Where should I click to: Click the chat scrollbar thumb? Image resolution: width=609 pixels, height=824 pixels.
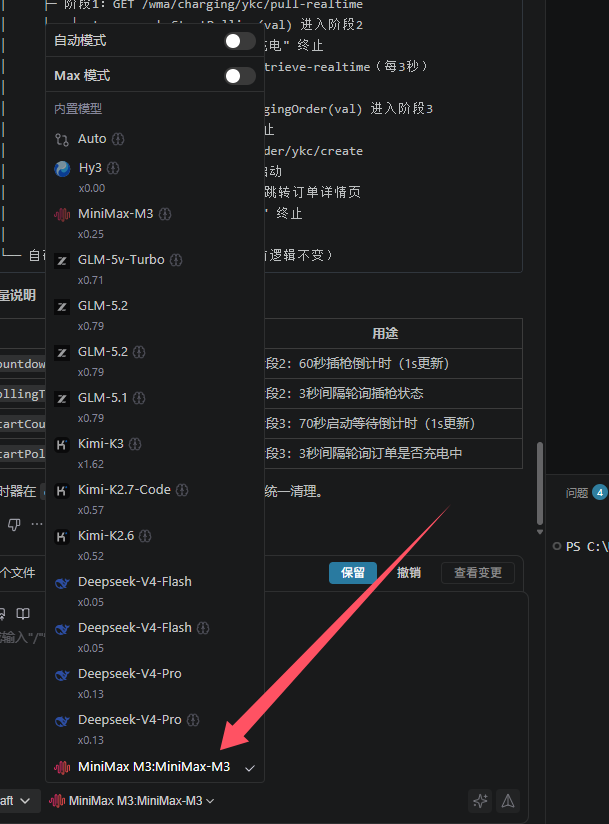[540, 483]
